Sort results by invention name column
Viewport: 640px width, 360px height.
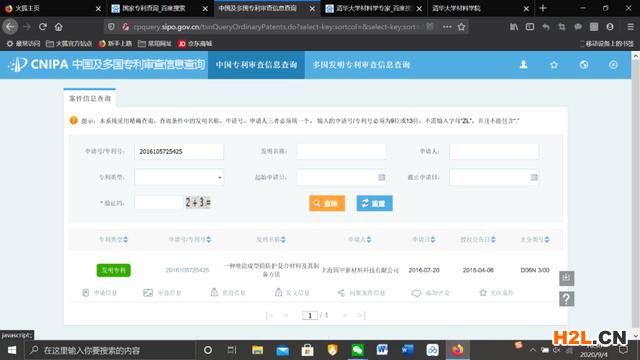click(271, 240)
